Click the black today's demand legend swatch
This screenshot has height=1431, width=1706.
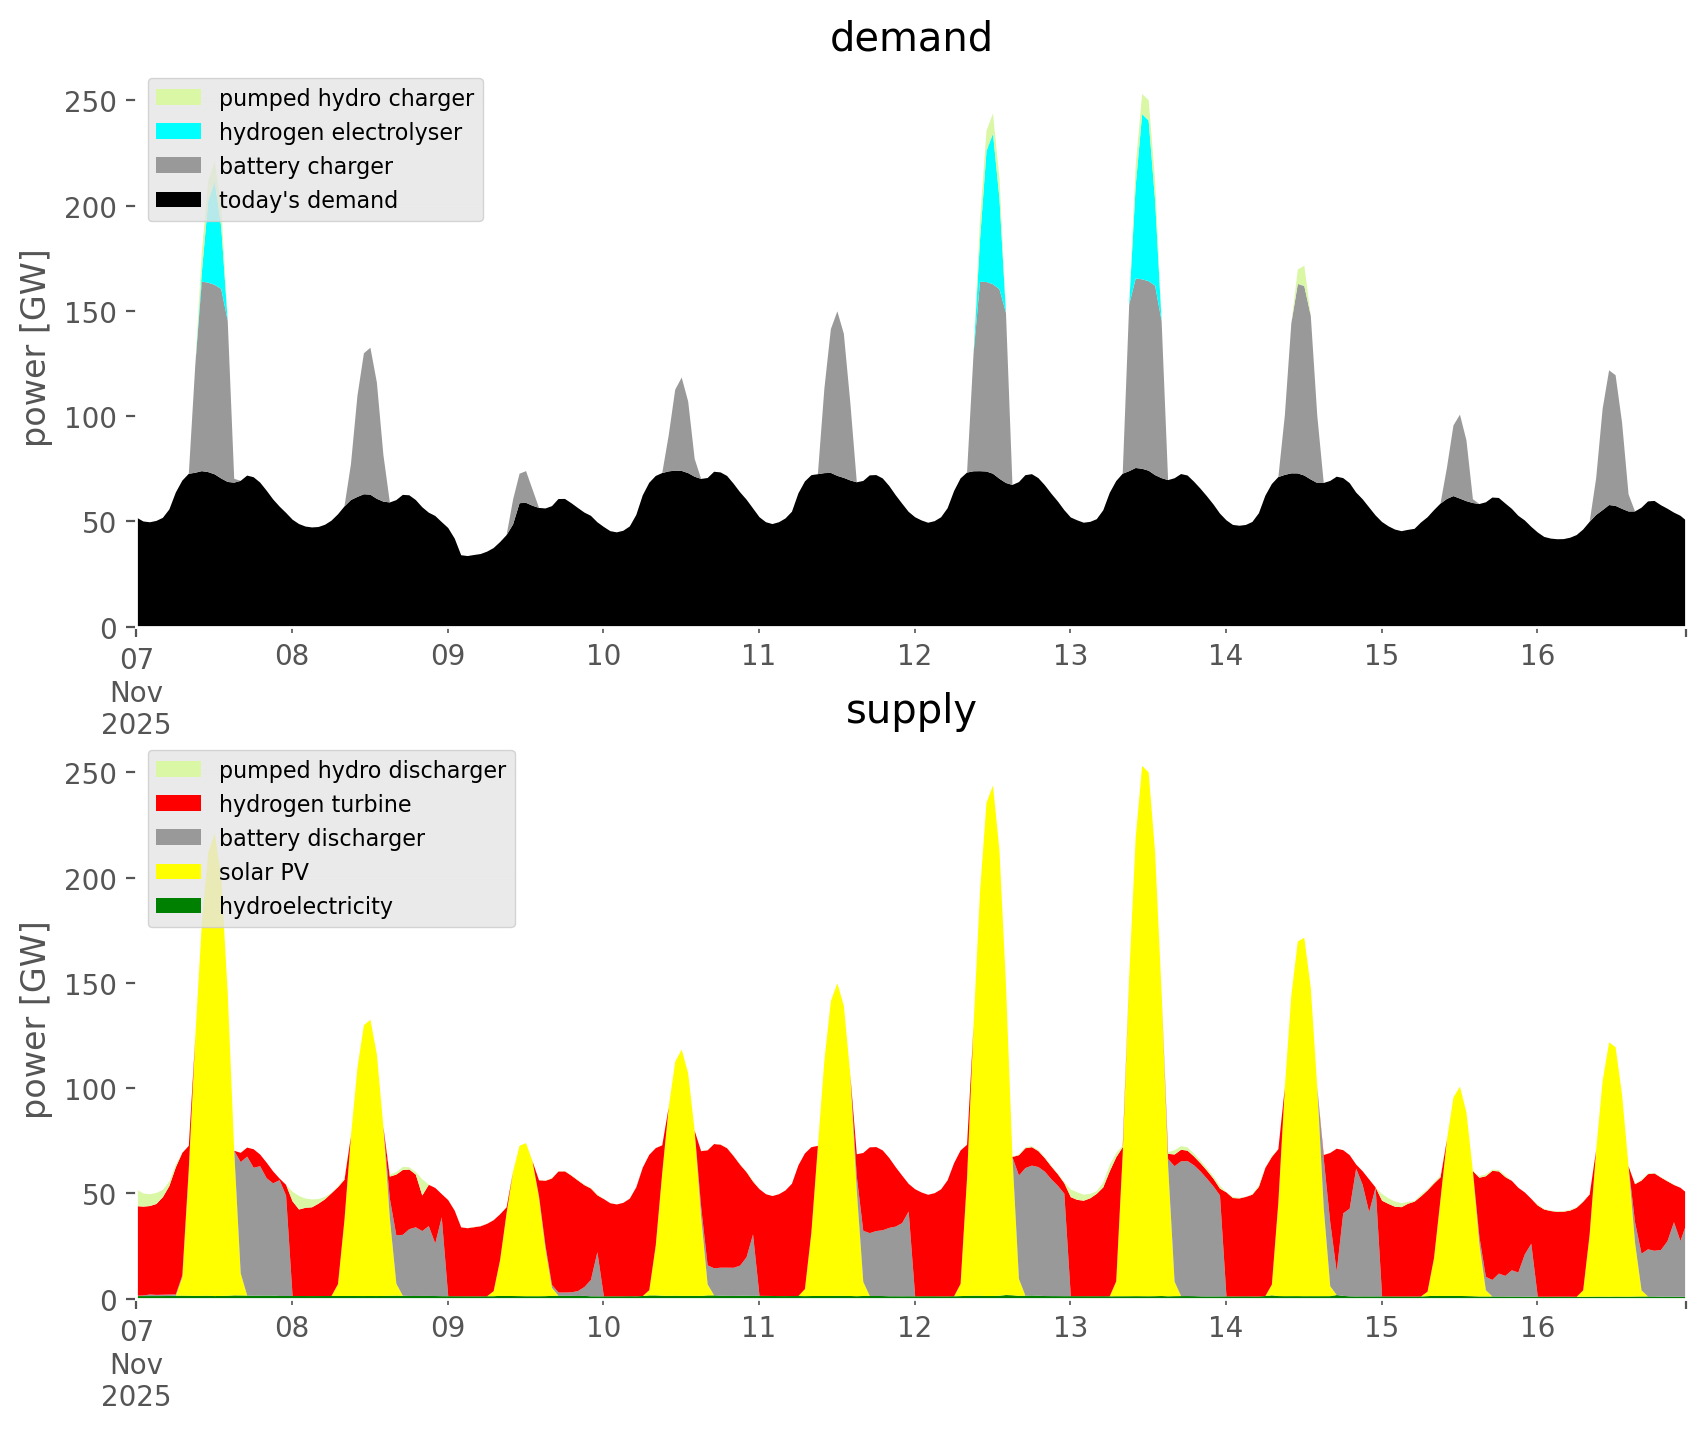click(x=178, y=200)
